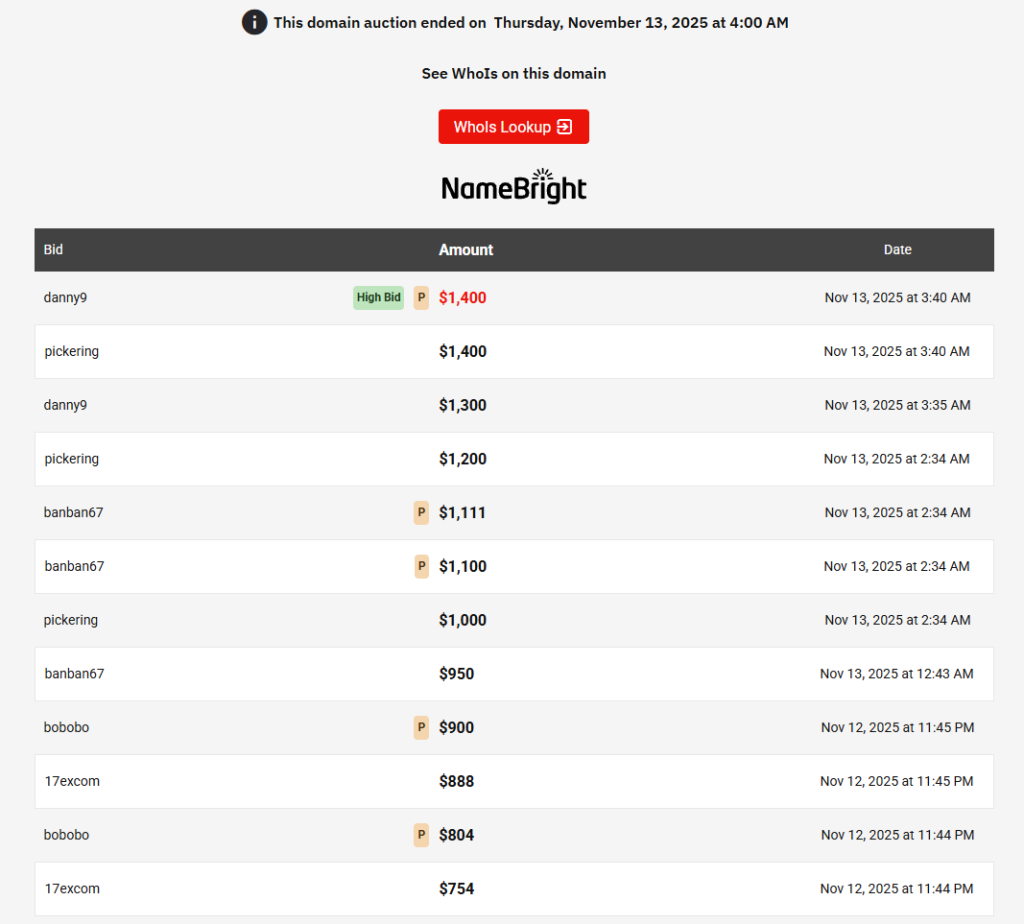
Task: Click the P badge beside $900 bid
Action: (421, 728)
